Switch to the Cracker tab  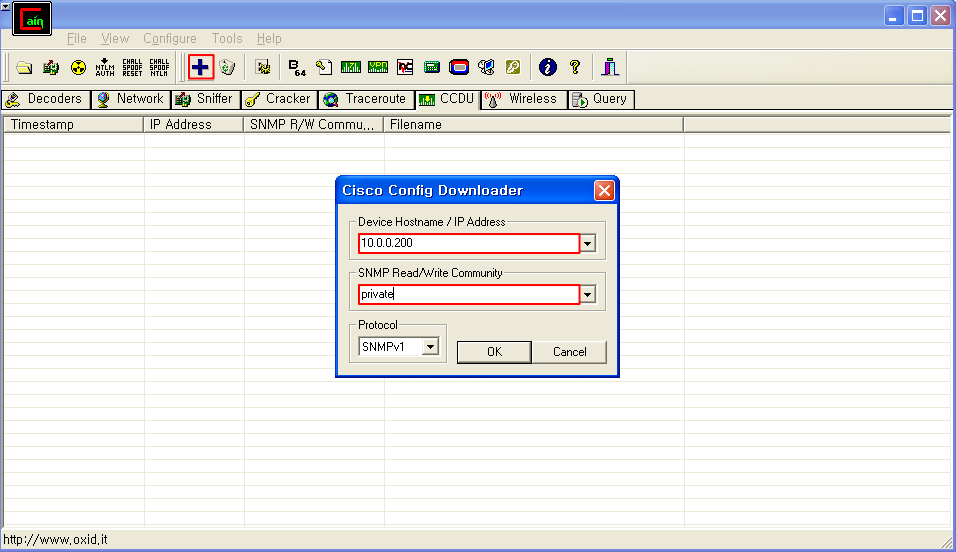[x=279, y=99]
